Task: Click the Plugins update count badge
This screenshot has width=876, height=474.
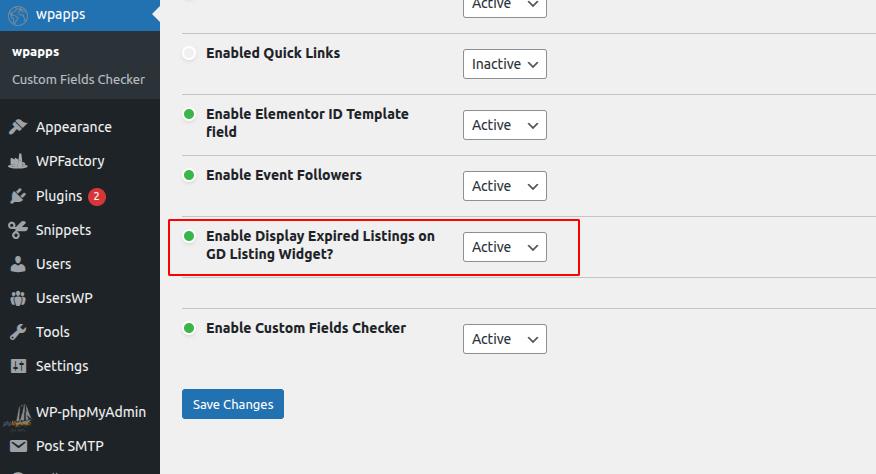Action: tap(97, 196)
